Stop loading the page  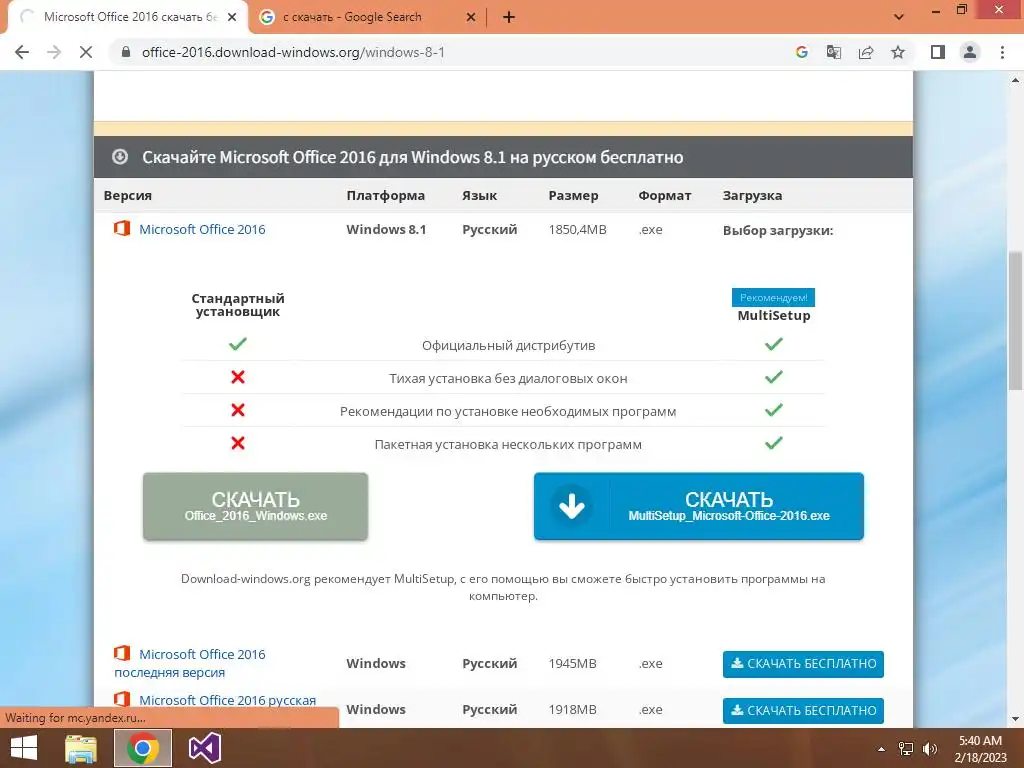pyautogui.click(x=86, y=52)
